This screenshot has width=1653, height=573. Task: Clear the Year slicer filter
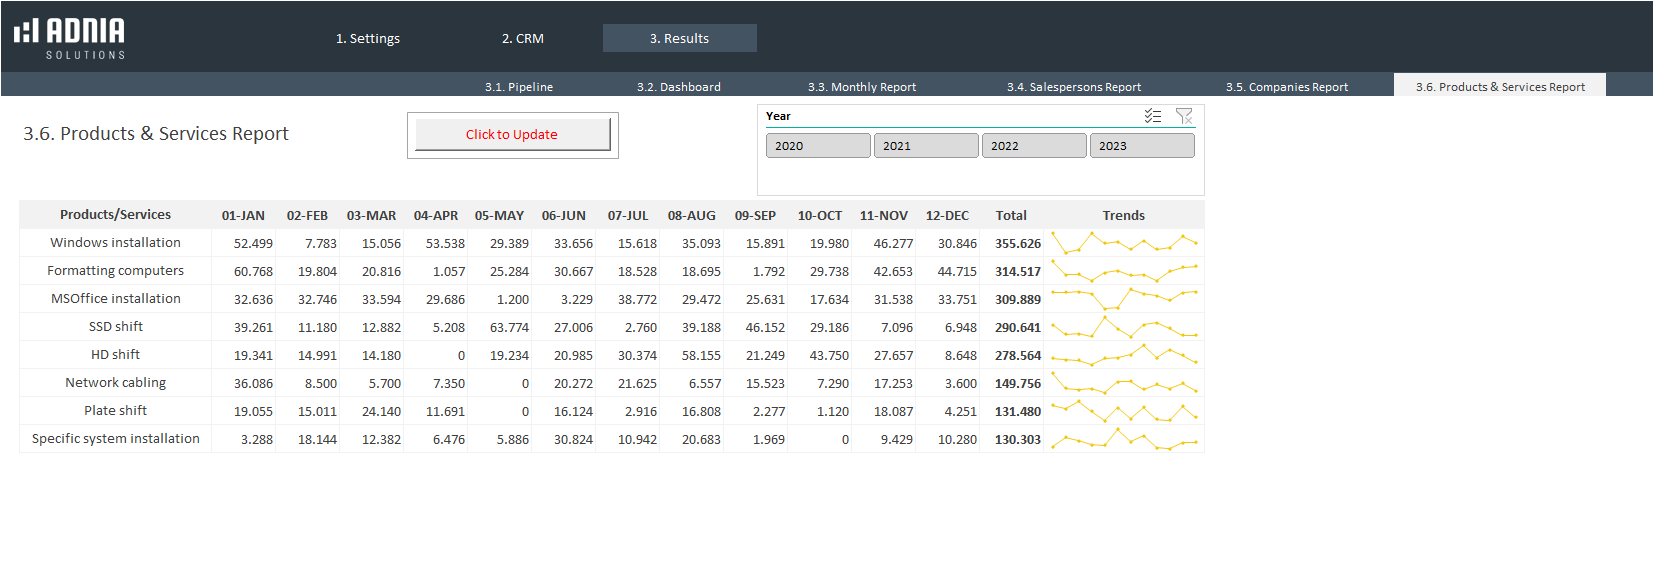point(1184,116)
